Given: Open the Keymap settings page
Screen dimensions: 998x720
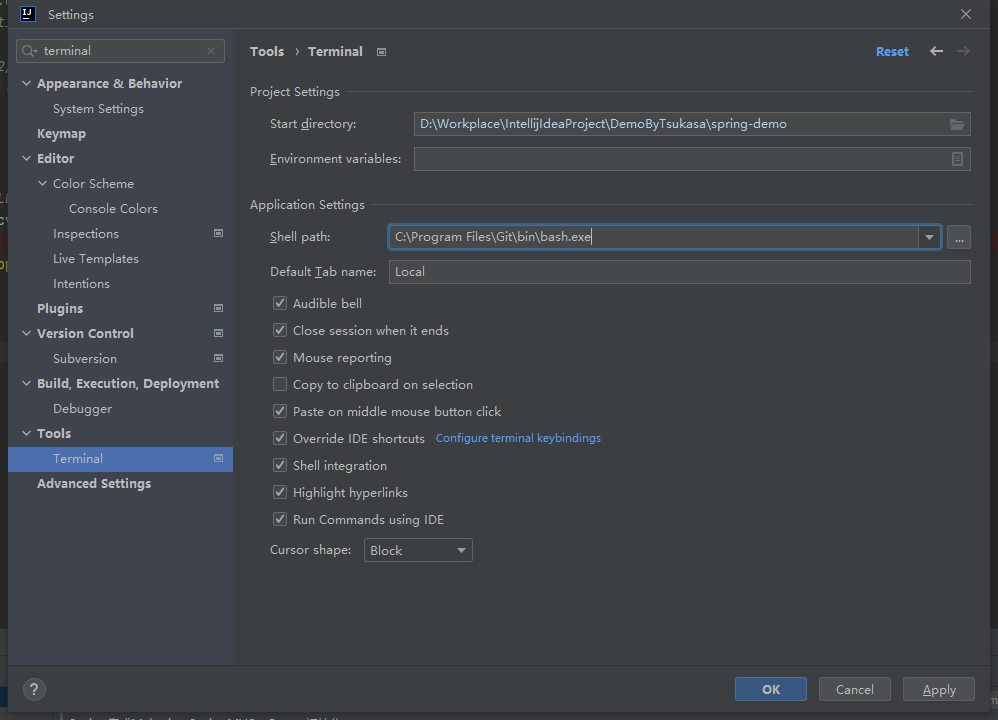Looking at the screenshot, I should tap(61, 134).
